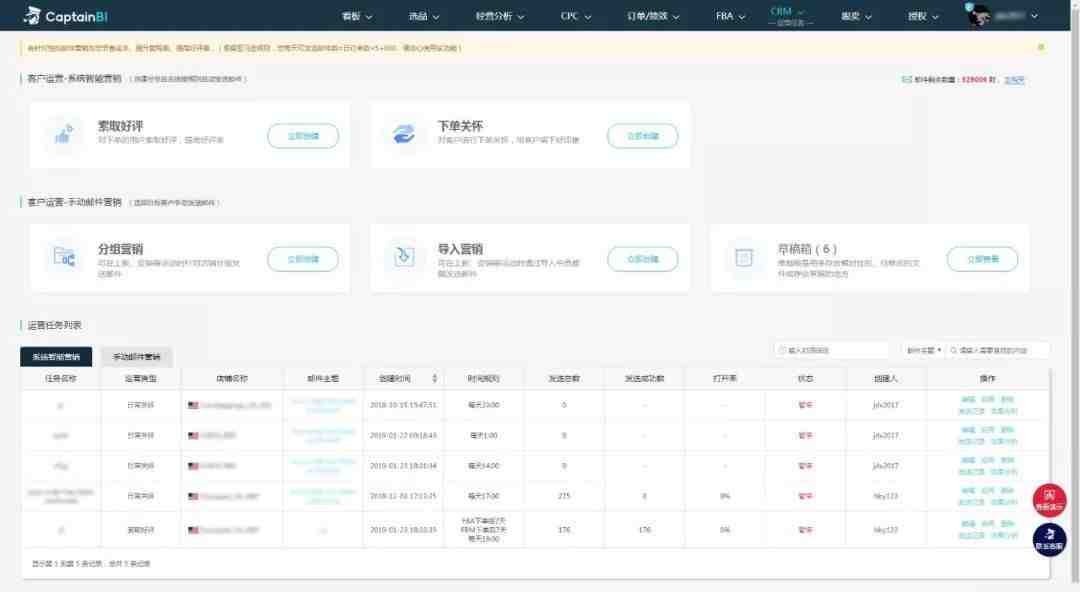Expand the 授权 navigation menu

pos(924,16)
